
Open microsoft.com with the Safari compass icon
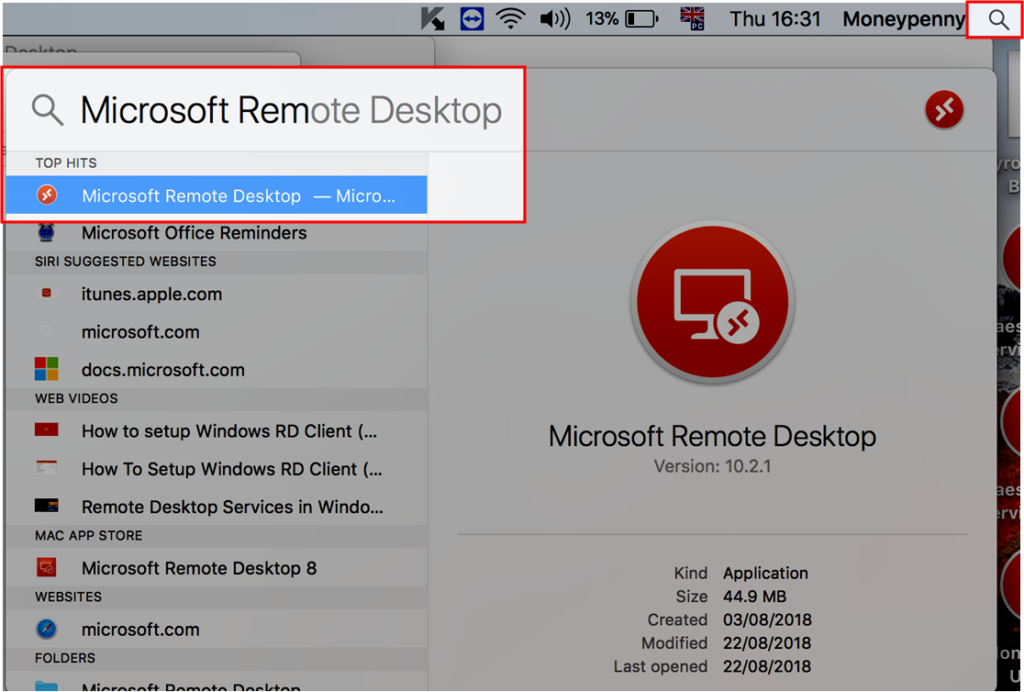[x=216, y=629]
